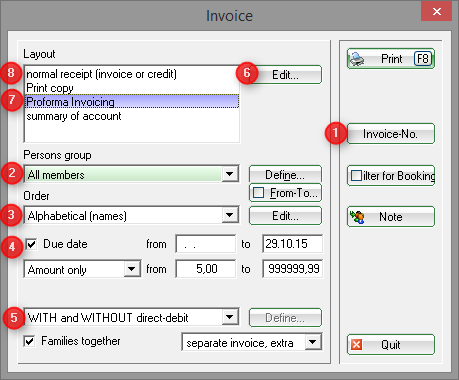Tick the Filter for Booking checkbox

click(x=356, y=175)
